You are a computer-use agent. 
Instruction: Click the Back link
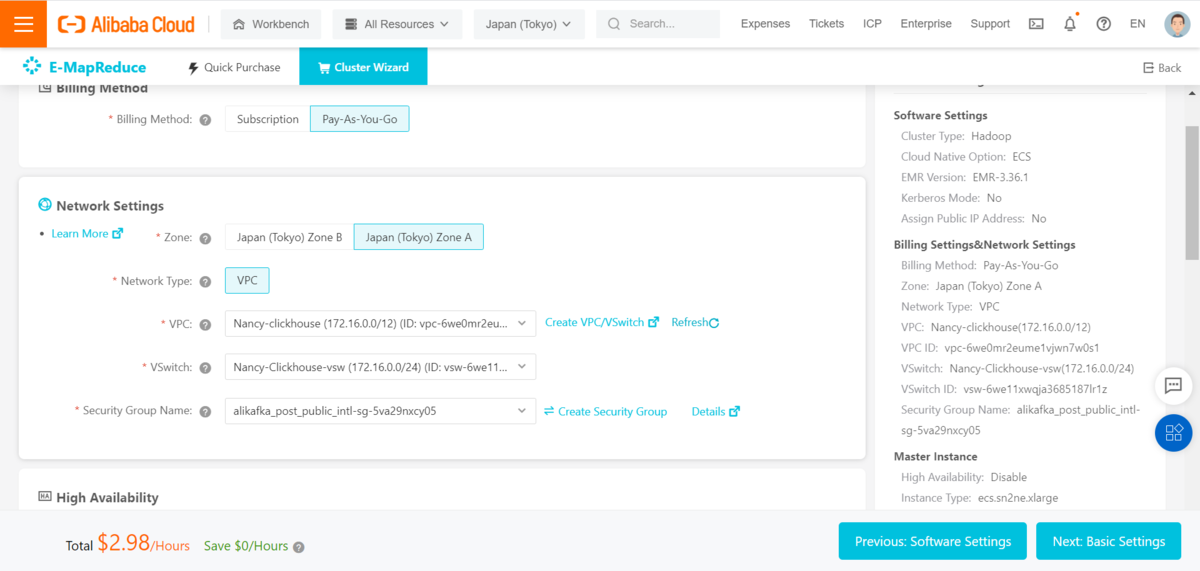(1162, 68)
